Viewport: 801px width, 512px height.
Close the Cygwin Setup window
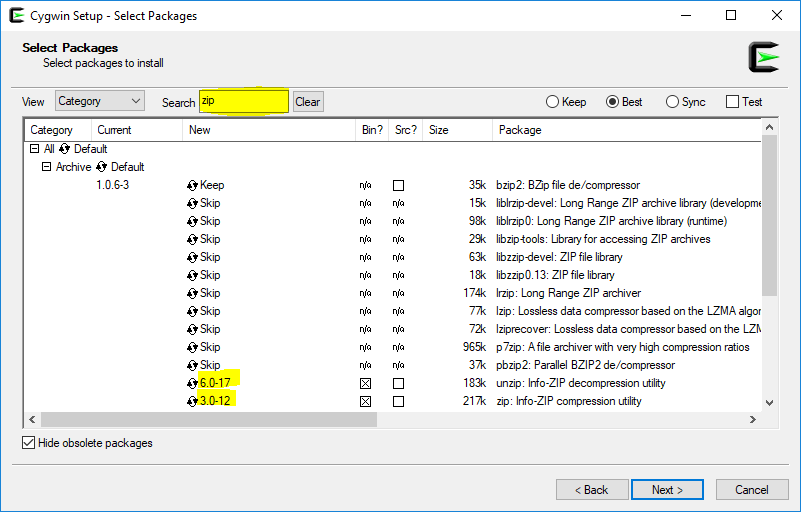coord(776,15)
